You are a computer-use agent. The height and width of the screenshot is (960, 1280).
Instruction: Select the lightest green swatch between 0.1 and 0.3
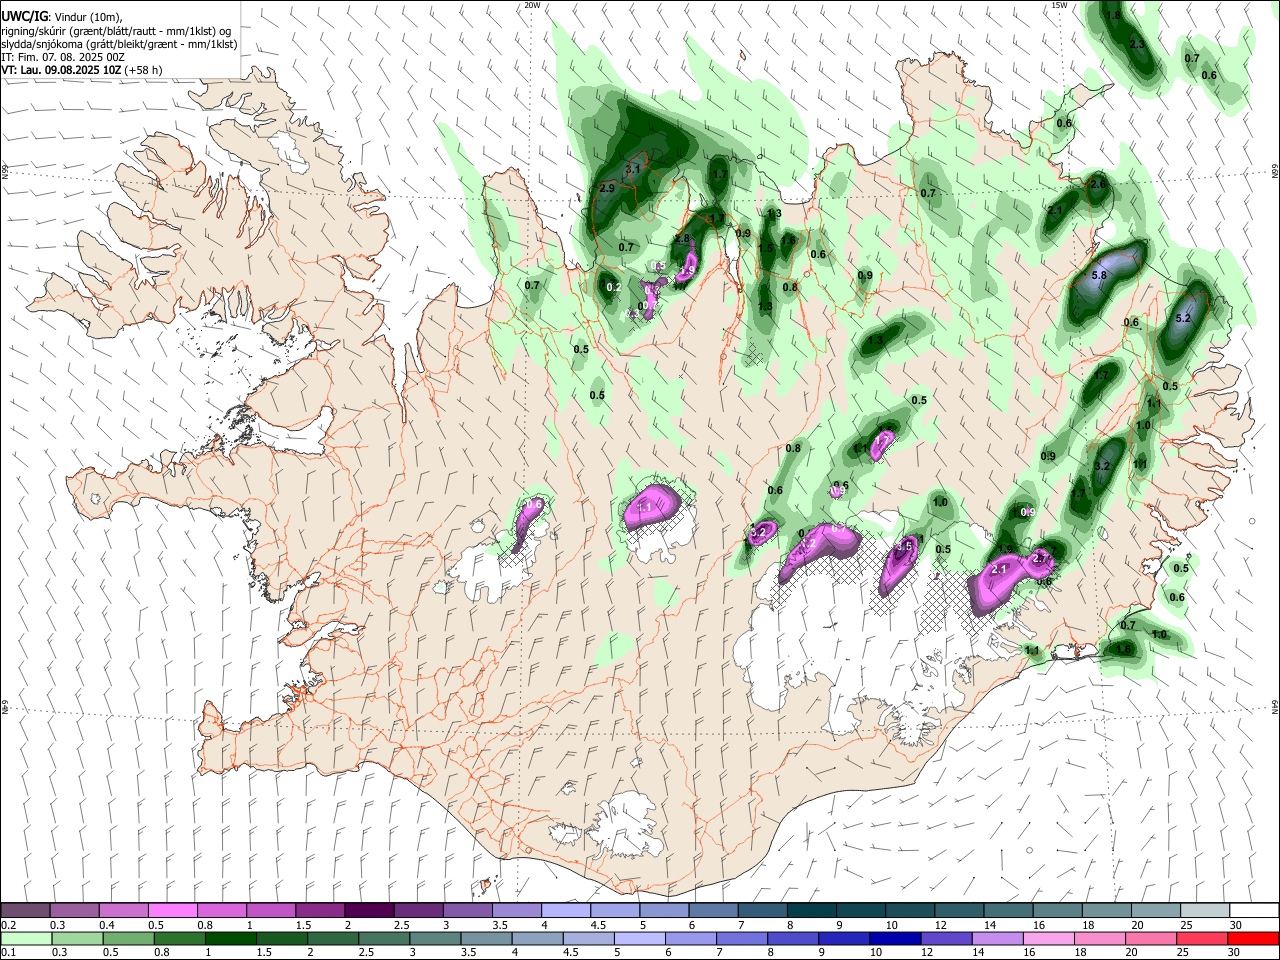coord(26,938)
